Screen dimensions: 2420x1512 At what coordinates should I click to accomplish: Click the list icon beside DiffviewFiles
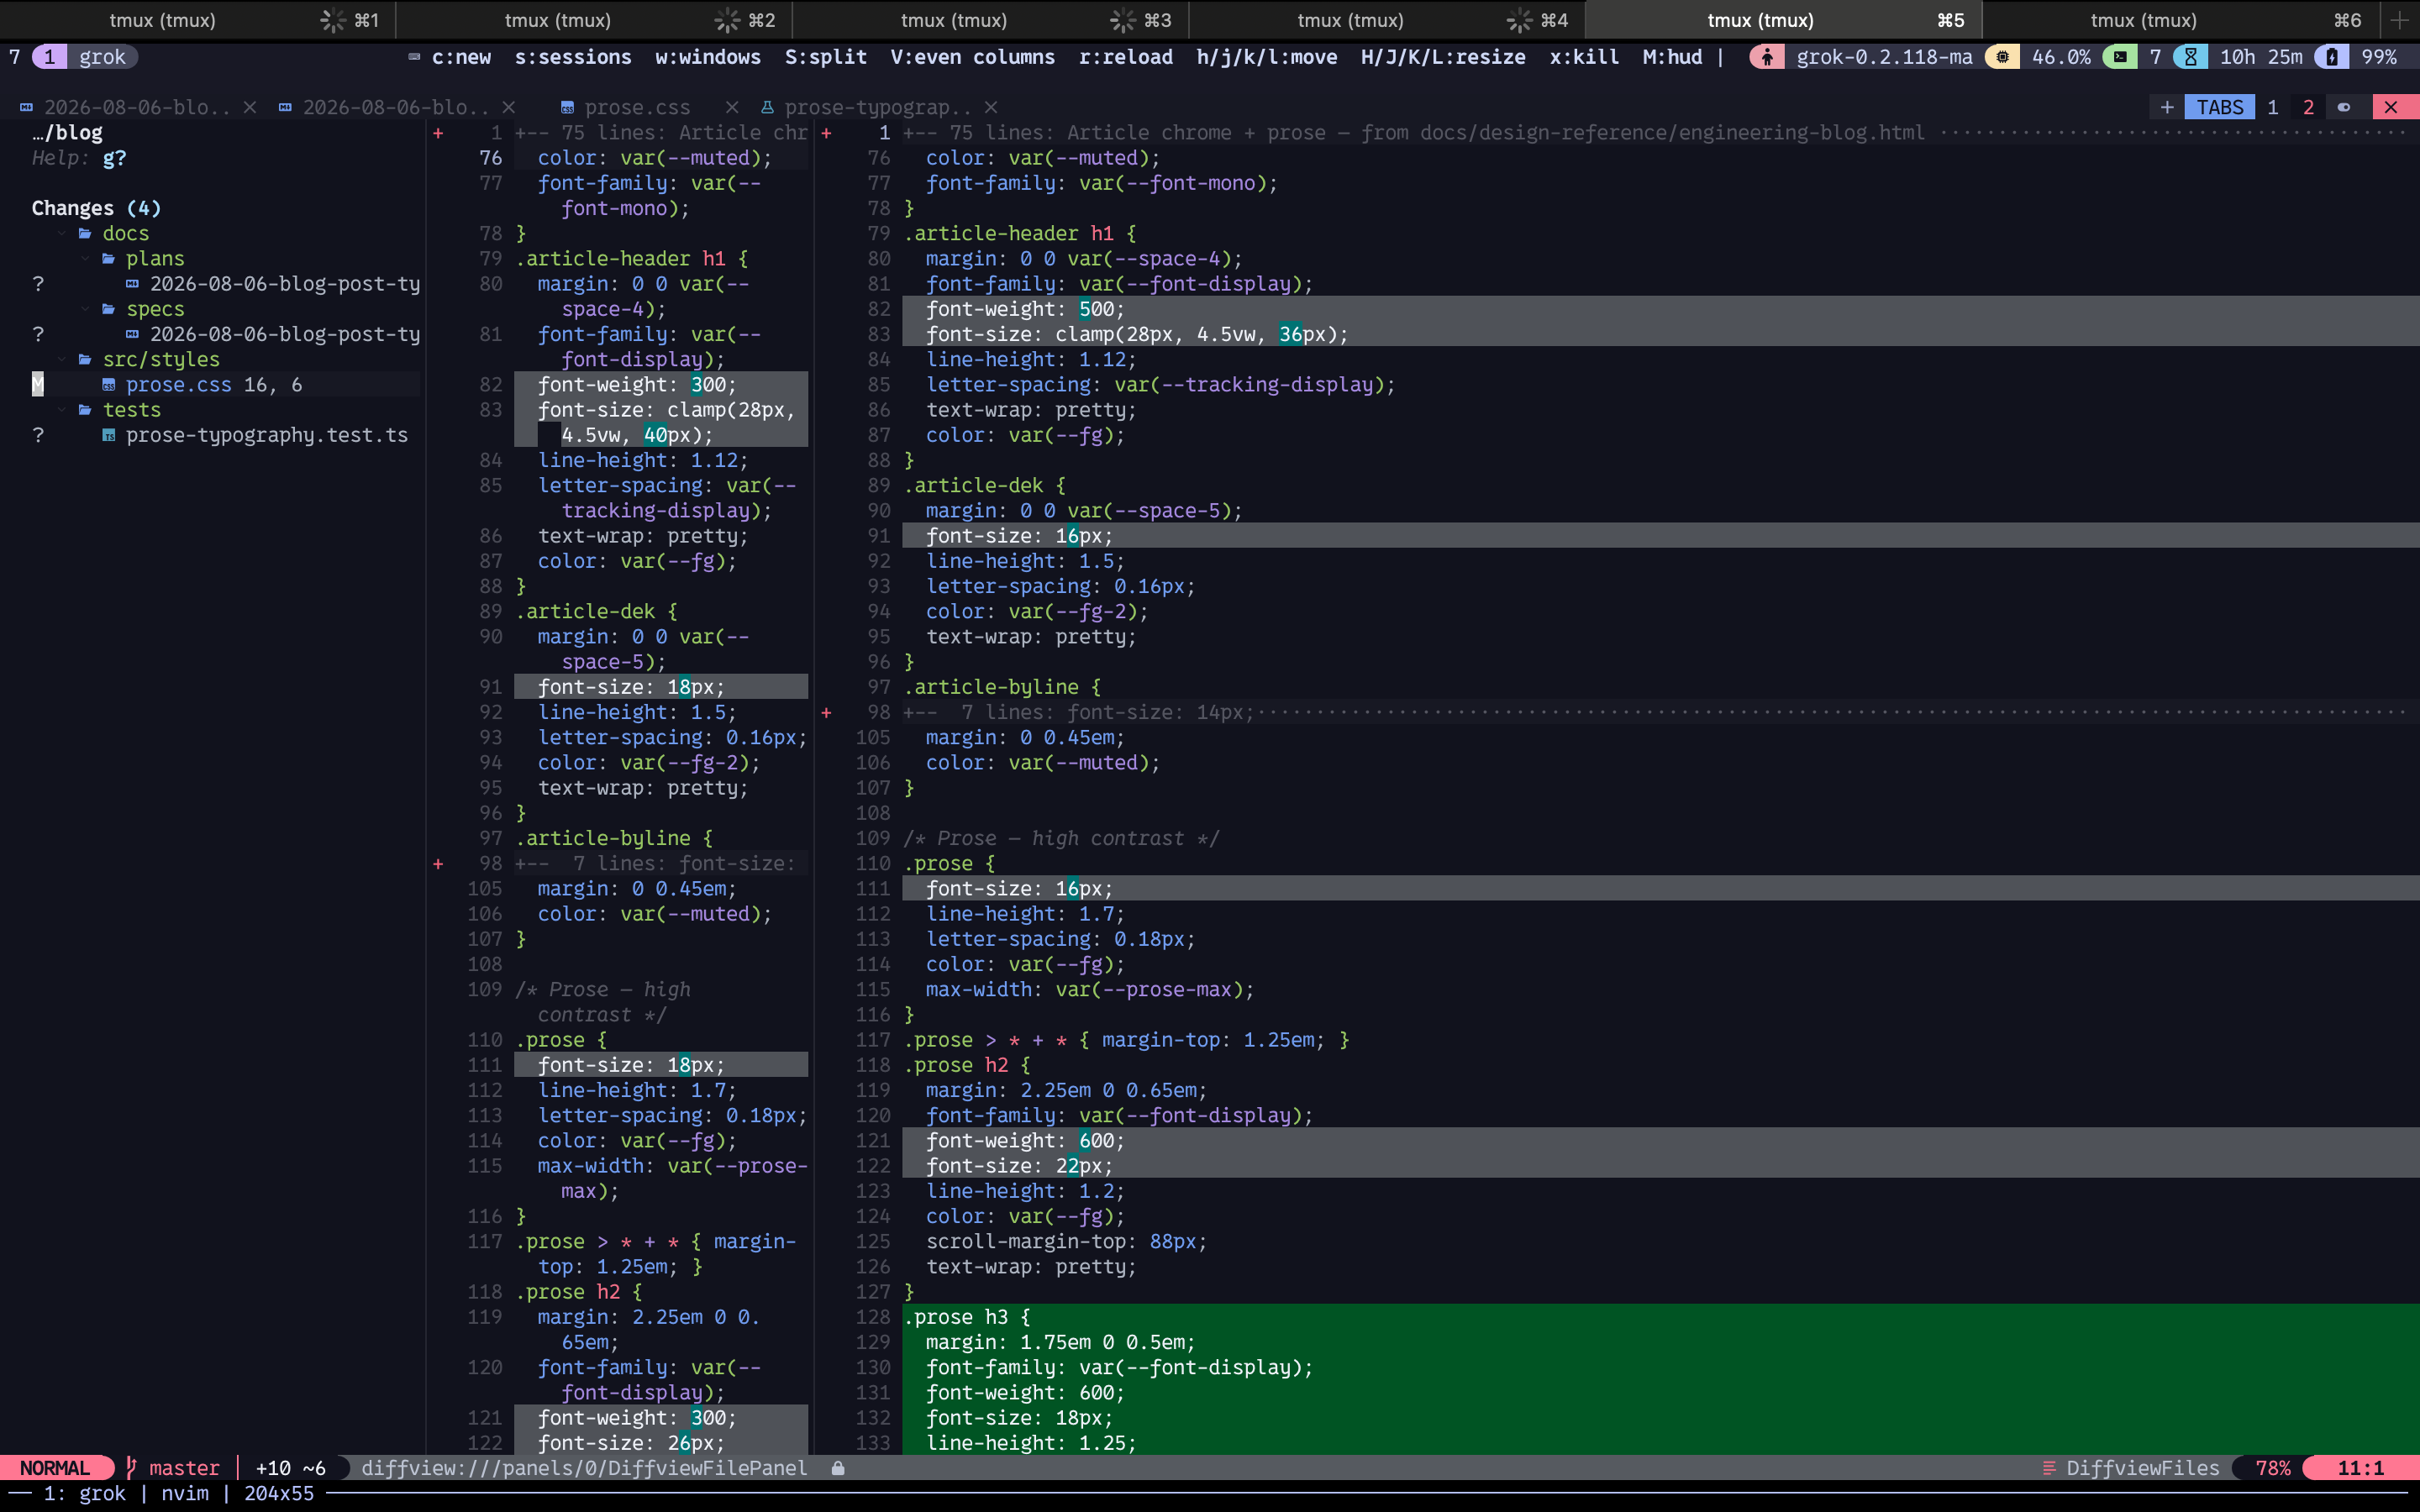[x=2049, y=1468]
